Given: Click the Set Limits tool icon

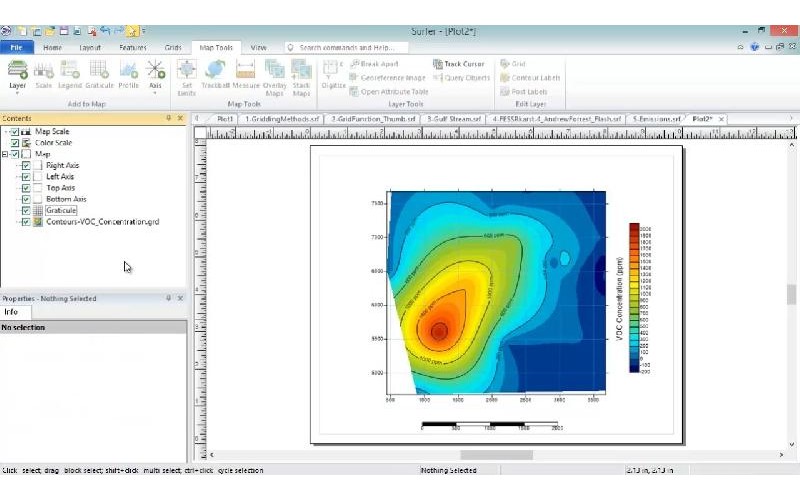Looking at the screenshot, I should click(186, 75).
